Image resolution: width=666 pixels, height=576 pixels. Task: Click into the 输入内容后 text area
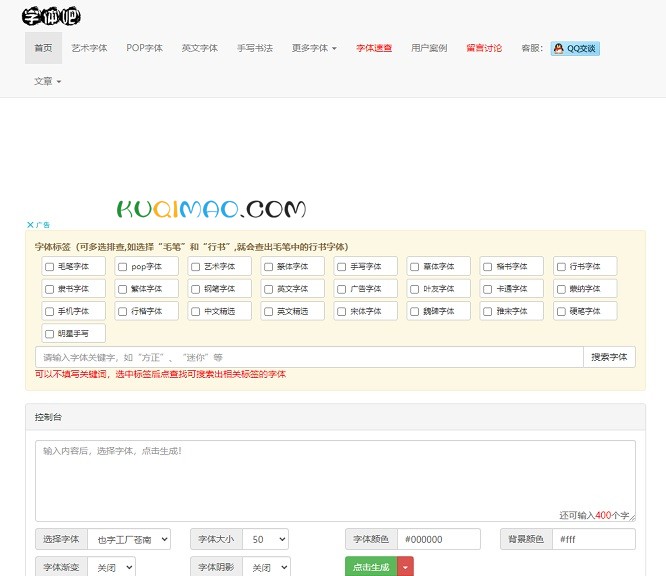pos(335,481)
